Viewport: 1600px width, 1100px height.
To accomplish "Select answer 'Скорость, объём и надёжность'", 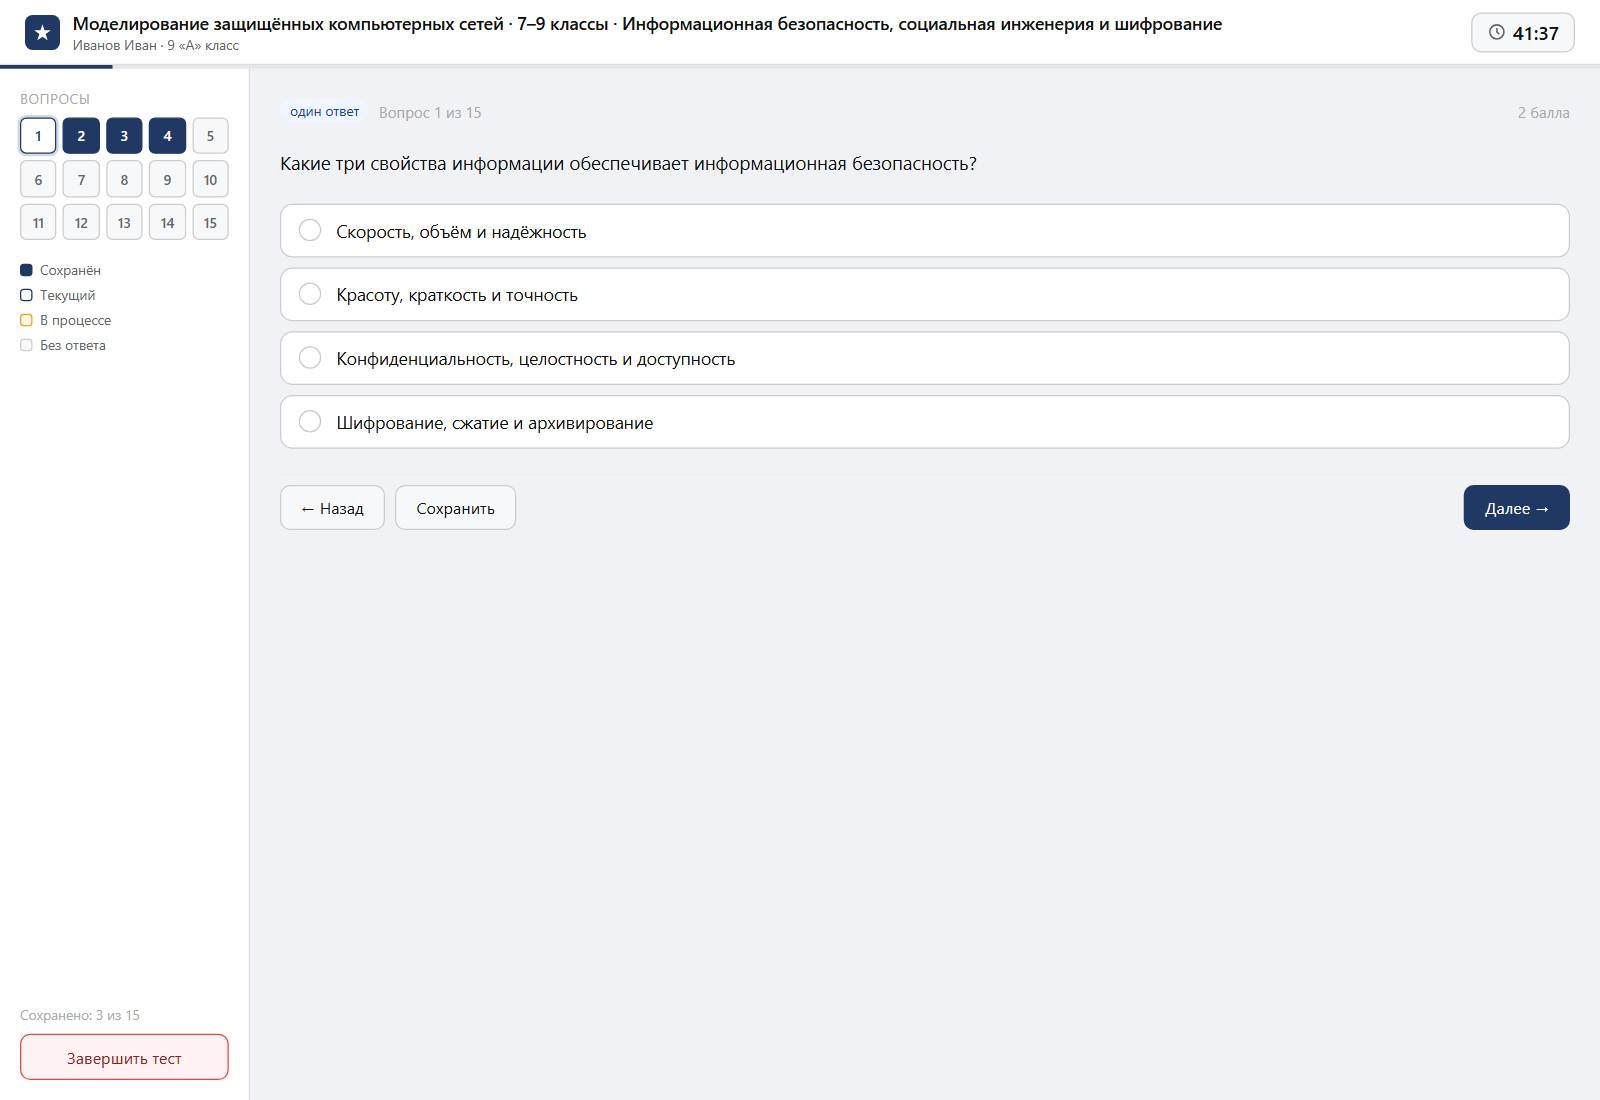I will click(924, 231).
